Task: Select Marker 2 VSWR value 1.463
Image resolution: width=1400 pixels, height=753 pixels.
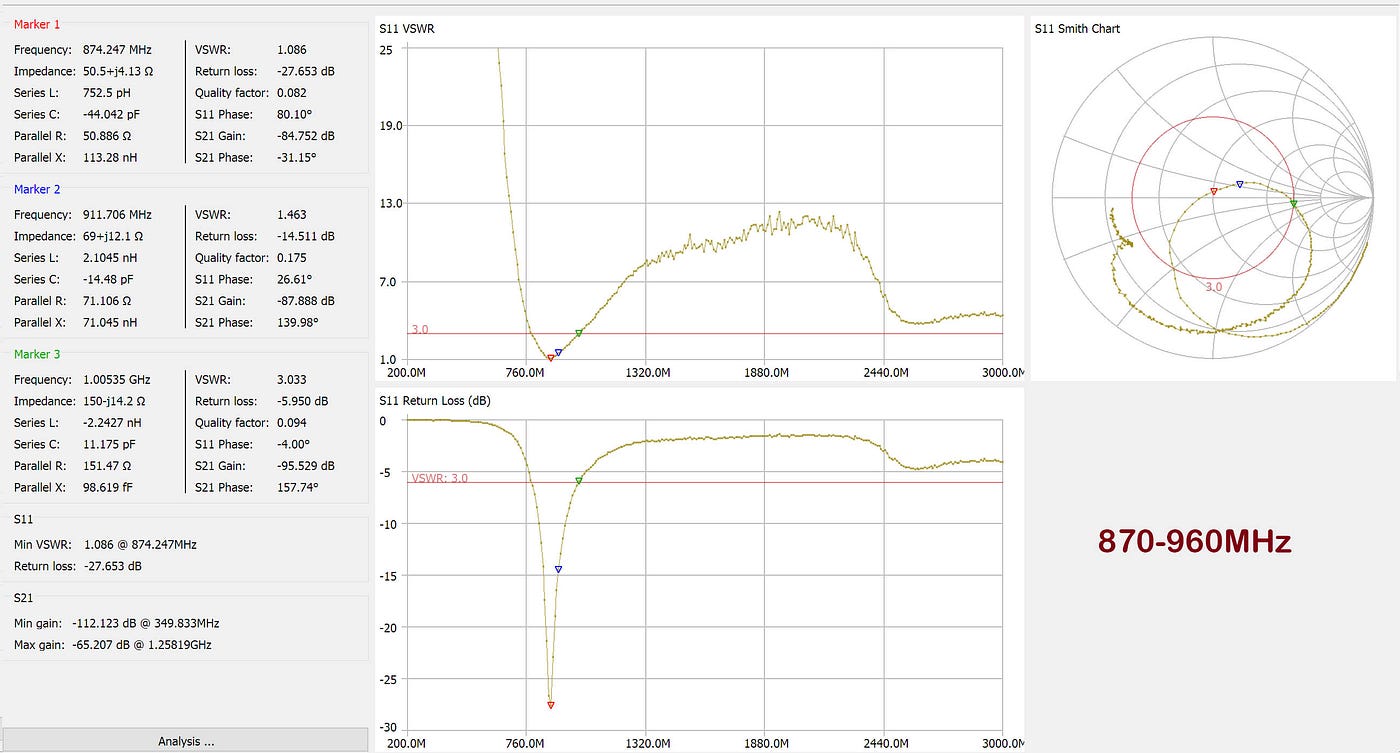Action: [x=292, y=215]
